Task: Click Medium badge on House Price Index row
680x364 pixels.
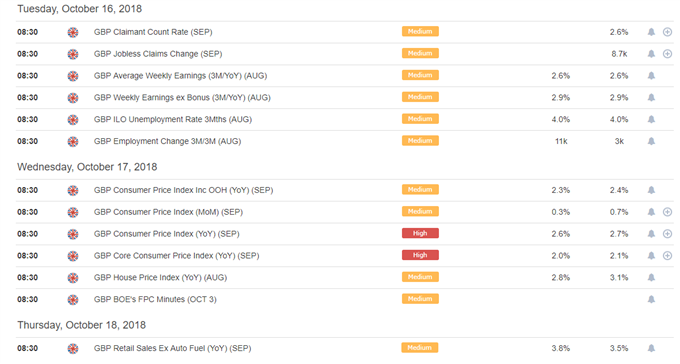Action: 420,277
